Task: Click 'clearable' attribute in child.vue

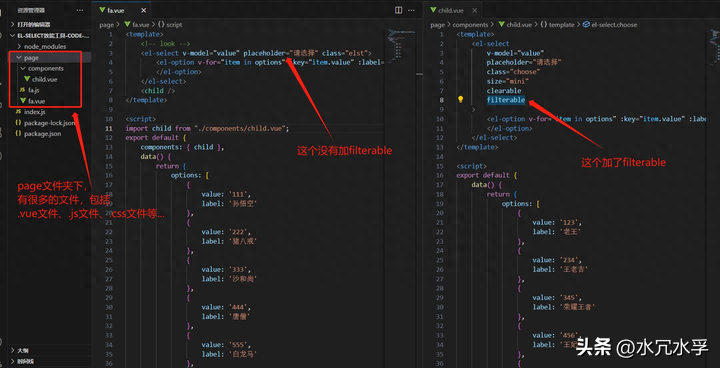Action: [504, 91]
